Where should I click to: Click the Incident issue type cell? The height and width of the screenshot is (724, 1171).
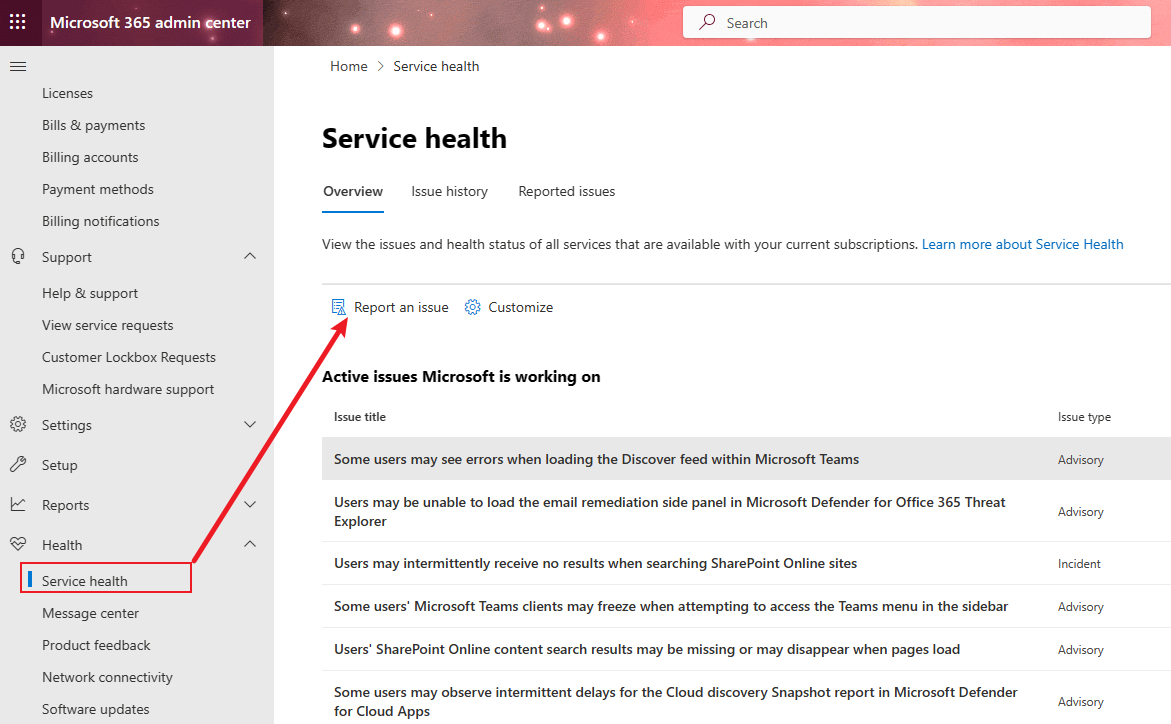[1079, 563]
